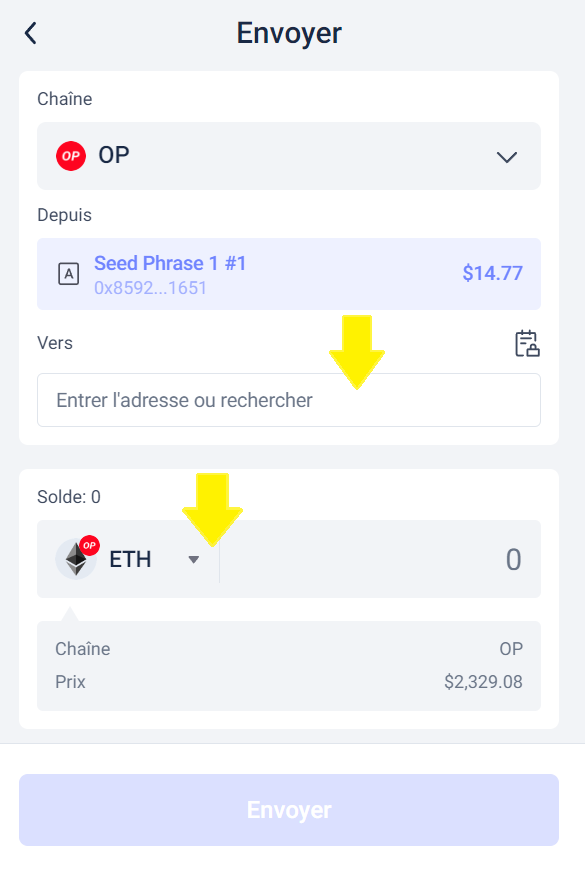Open the ETH dropdown arrow to change tokens
The height and width of the screenshot is (875, 585).
click(x=195, y=561)
